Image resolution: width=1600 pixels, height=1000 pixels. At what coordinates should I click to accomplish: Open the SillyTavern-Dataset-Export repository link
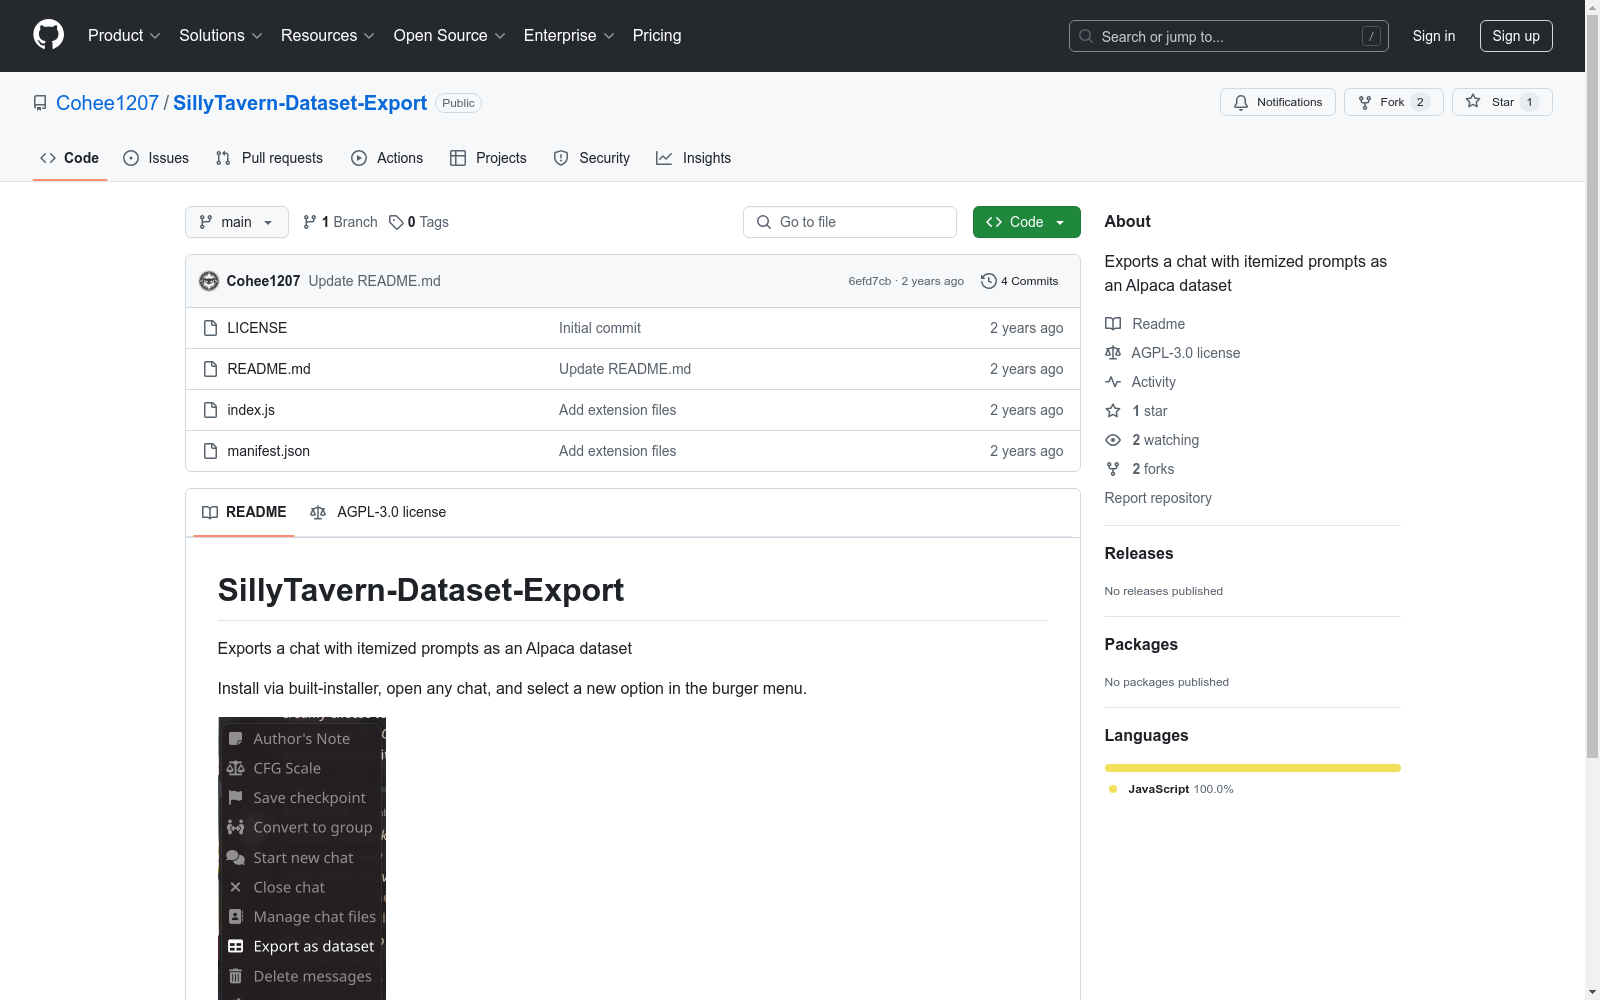tap(300, 103)
